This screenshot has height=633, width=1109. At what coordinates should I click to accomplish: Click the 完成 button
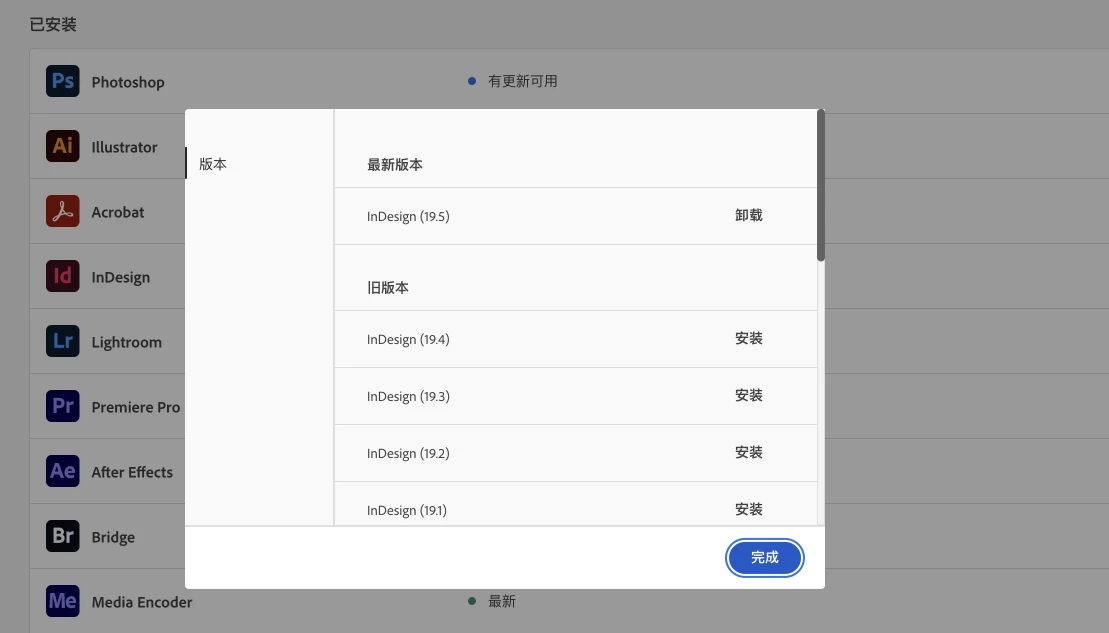[765, 558]
